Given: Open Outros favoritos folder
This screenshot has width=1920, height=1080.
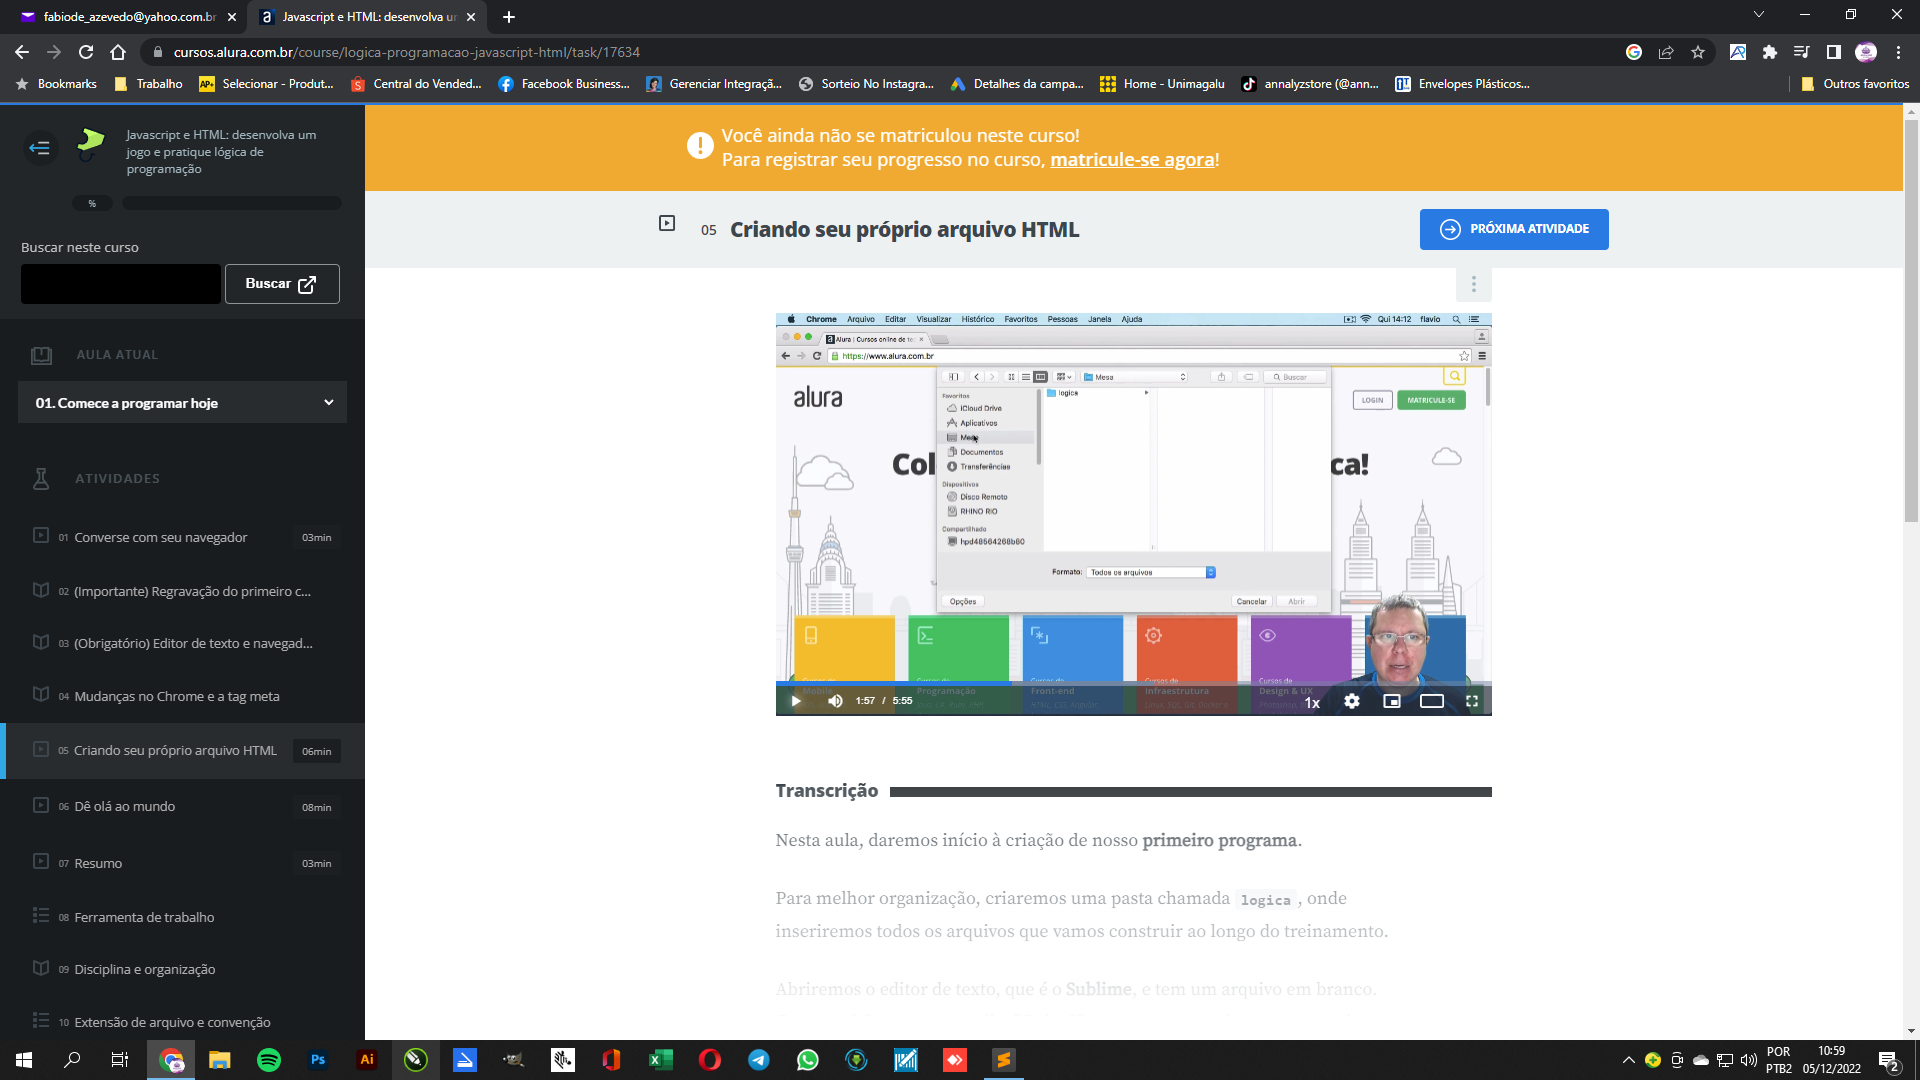Looking at the screenshot, I should (1855, 84).
